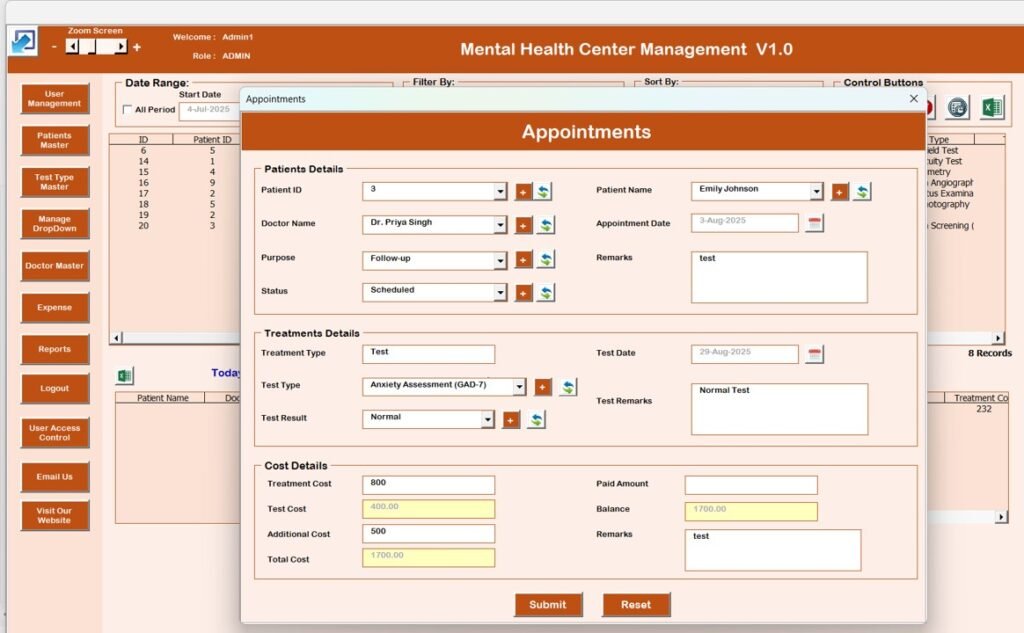Open the Appointment Date calendar picker
This screenshot has height=633, width=1024.
815,224
